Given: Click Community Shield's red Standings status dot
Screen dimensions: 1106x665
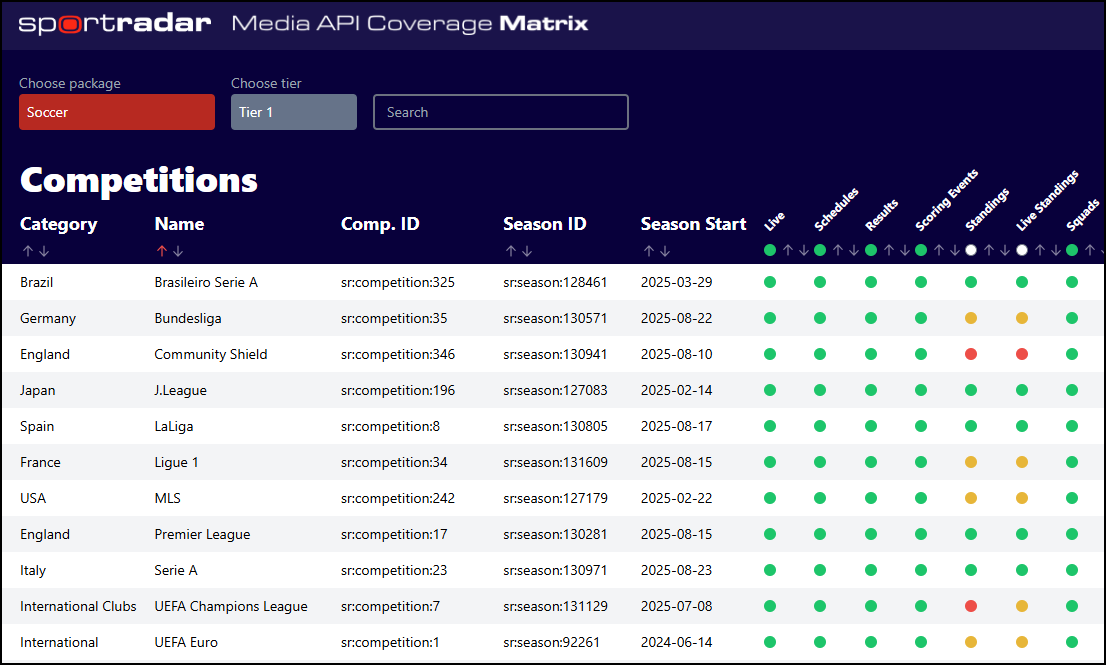Looking at the screenshot, I should (971, 354).
